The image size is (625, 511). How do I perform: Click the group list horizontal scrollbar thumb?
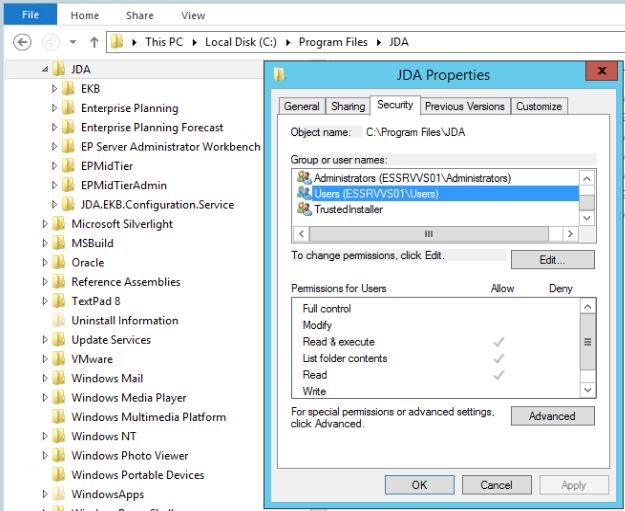pos(429,234)
